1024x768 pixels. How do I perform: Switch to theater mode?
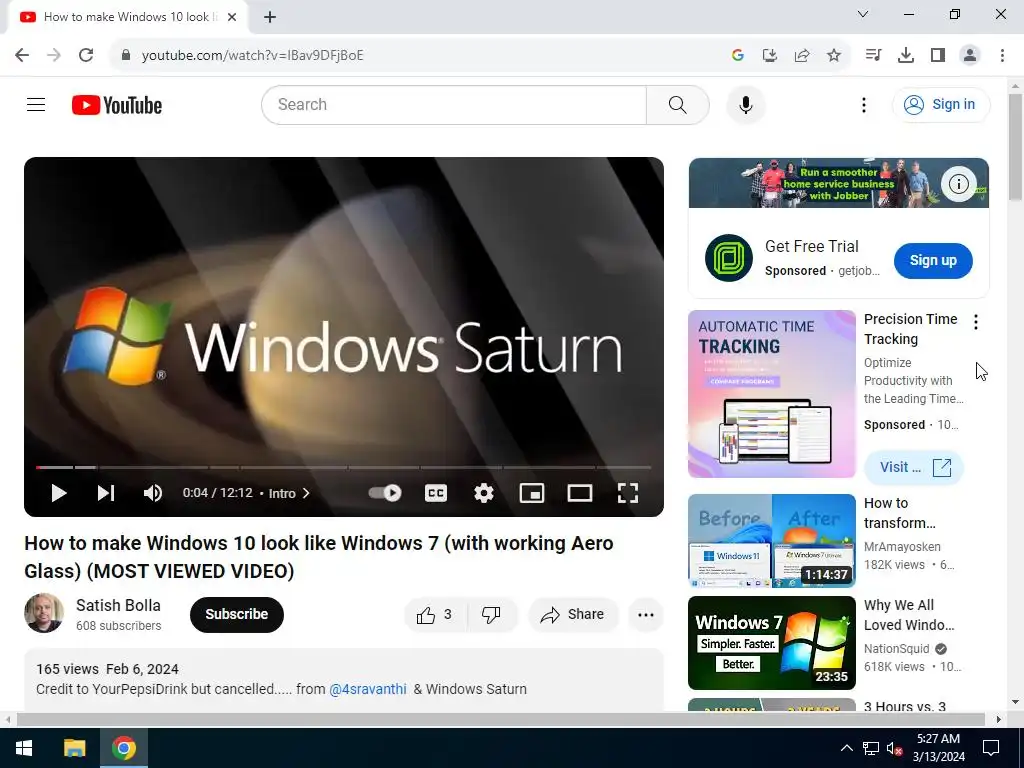pos(579,493)
